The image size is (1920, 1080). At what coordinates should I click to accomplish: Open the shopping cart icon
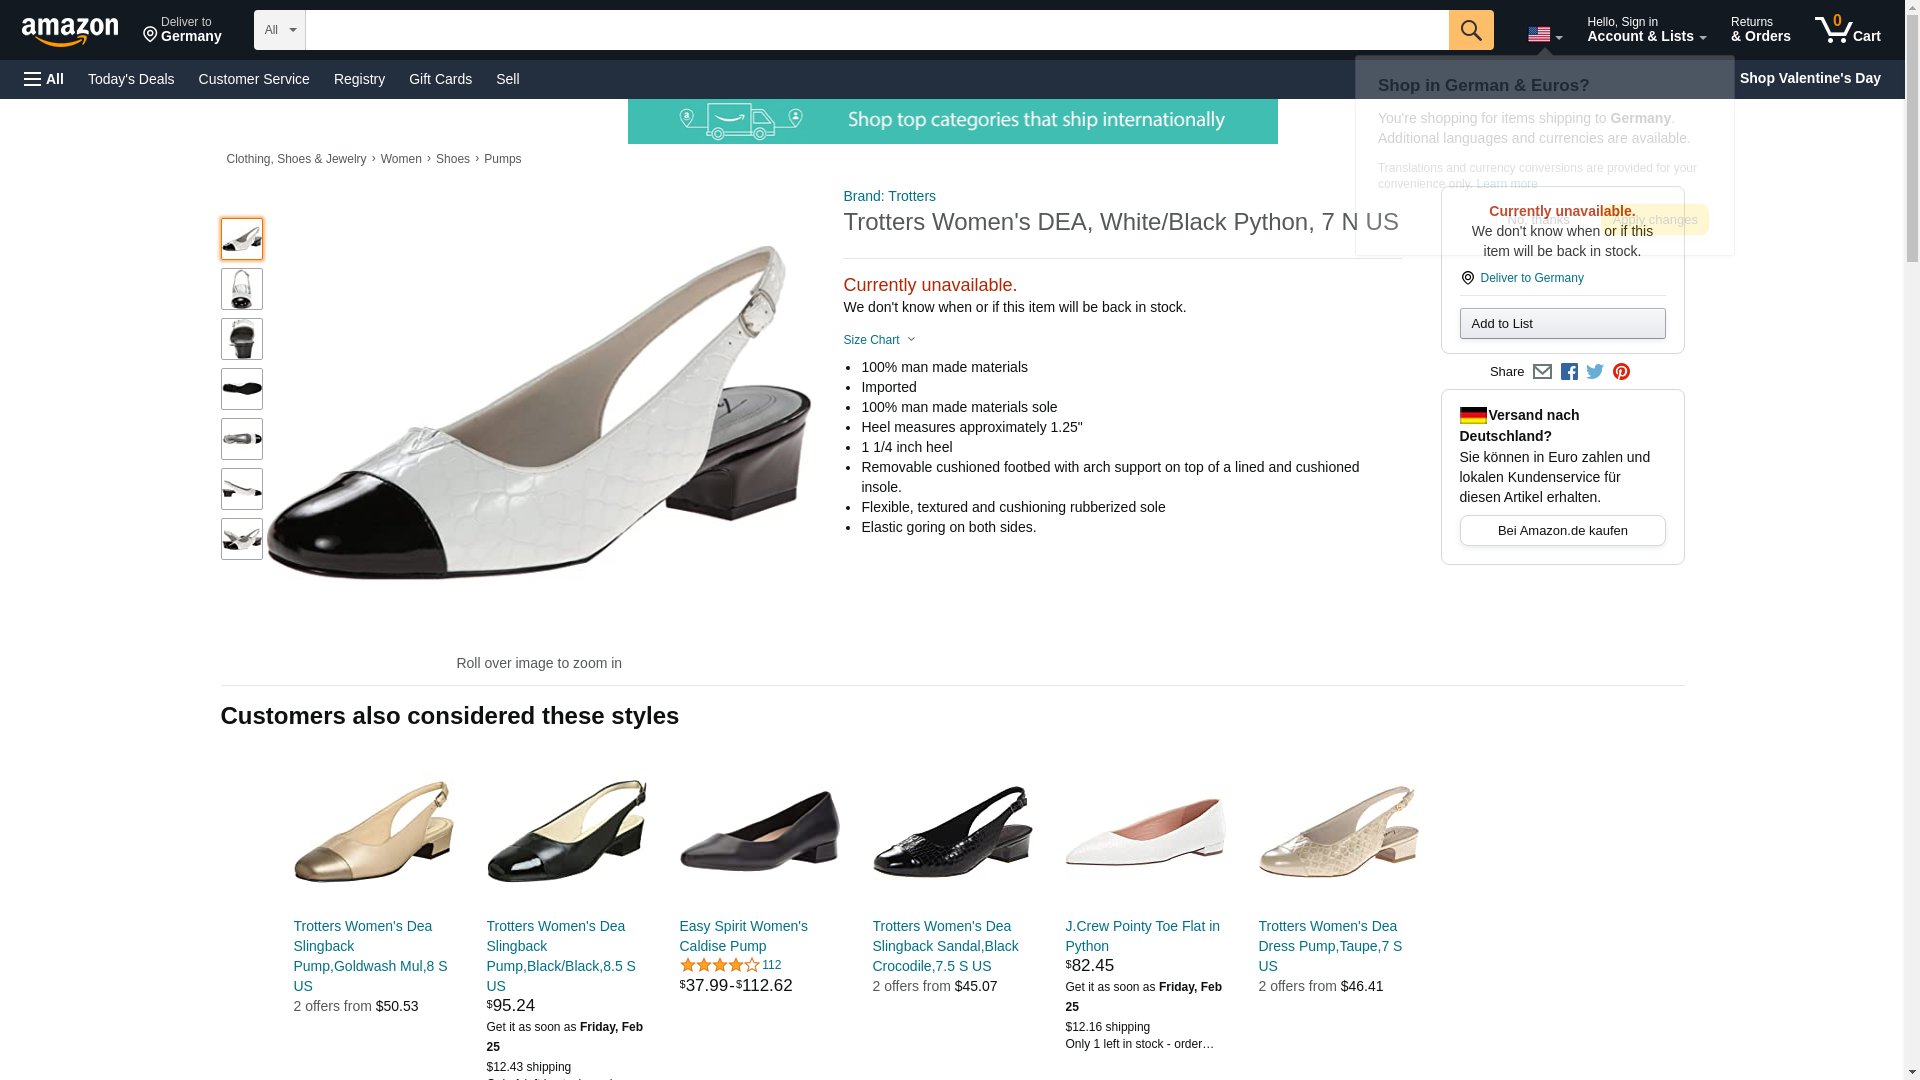click(1847, 29)
